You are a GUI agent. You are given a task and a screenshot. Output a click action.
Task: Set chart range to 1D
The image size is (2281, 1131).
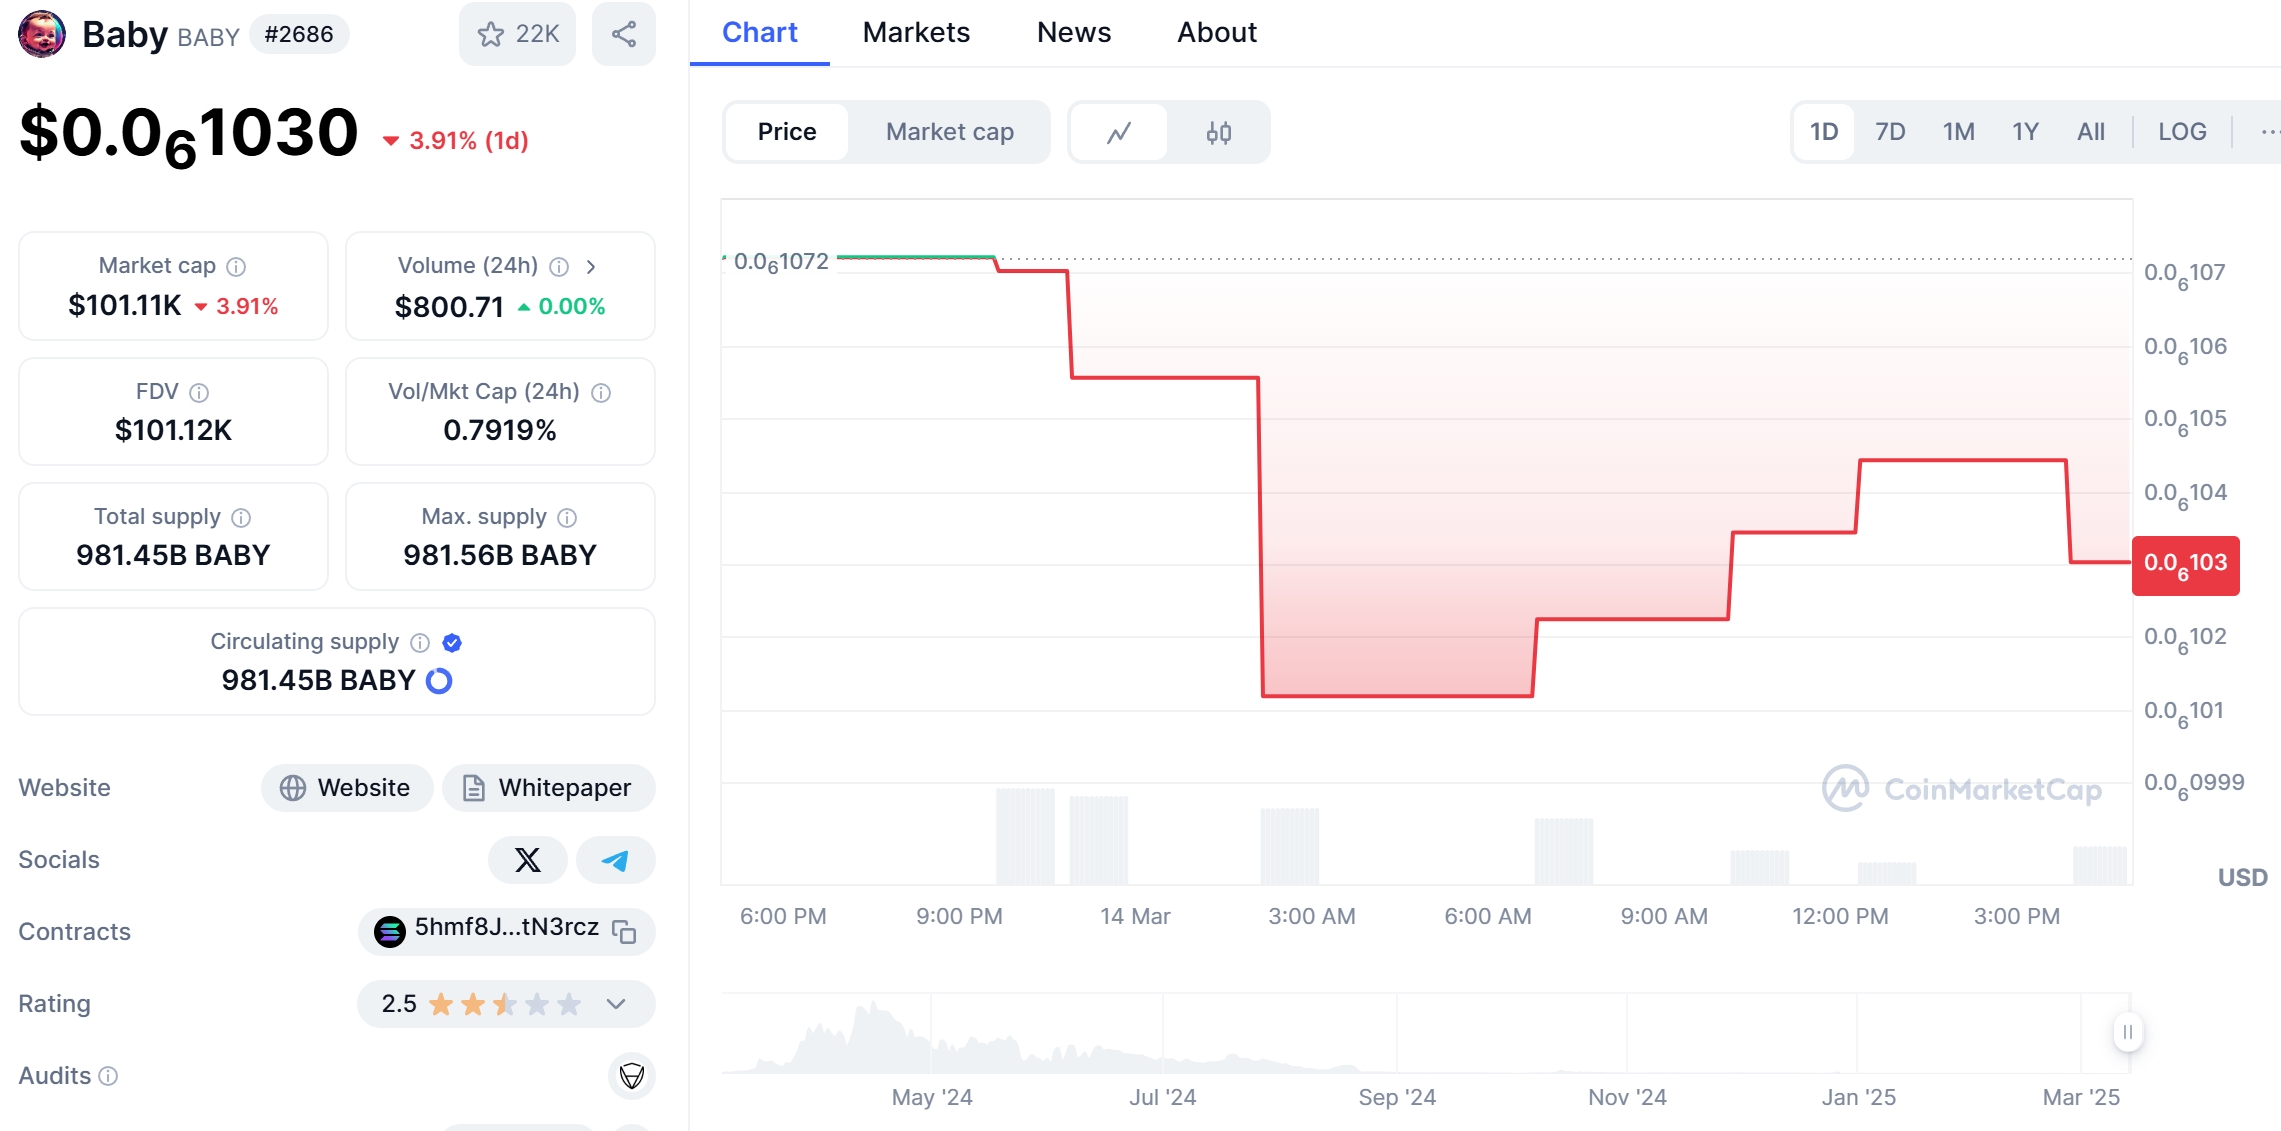pyautogui.click(x=1824, y=132)
